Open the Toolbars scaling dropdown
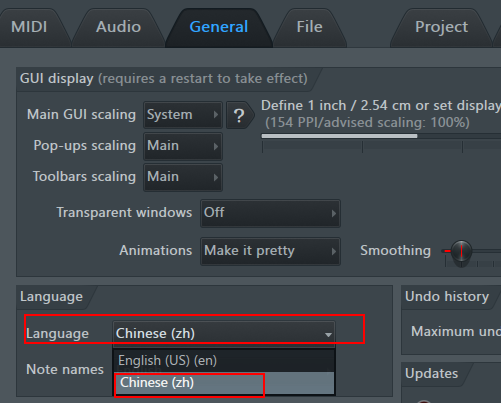Viewport: 501px width, 403px height. click(183, 177)
